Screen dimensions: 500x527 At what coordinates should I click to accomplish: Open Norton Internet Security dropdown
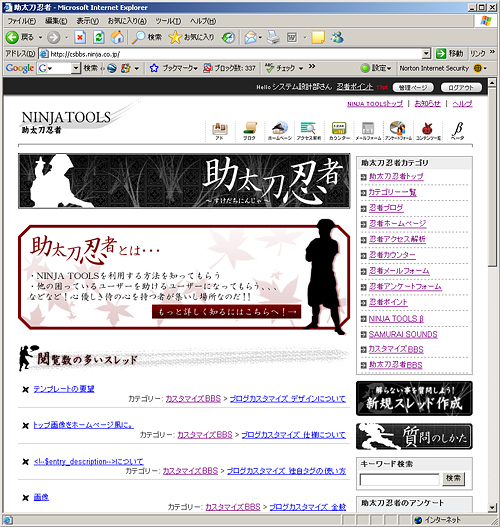pos(485,68)
